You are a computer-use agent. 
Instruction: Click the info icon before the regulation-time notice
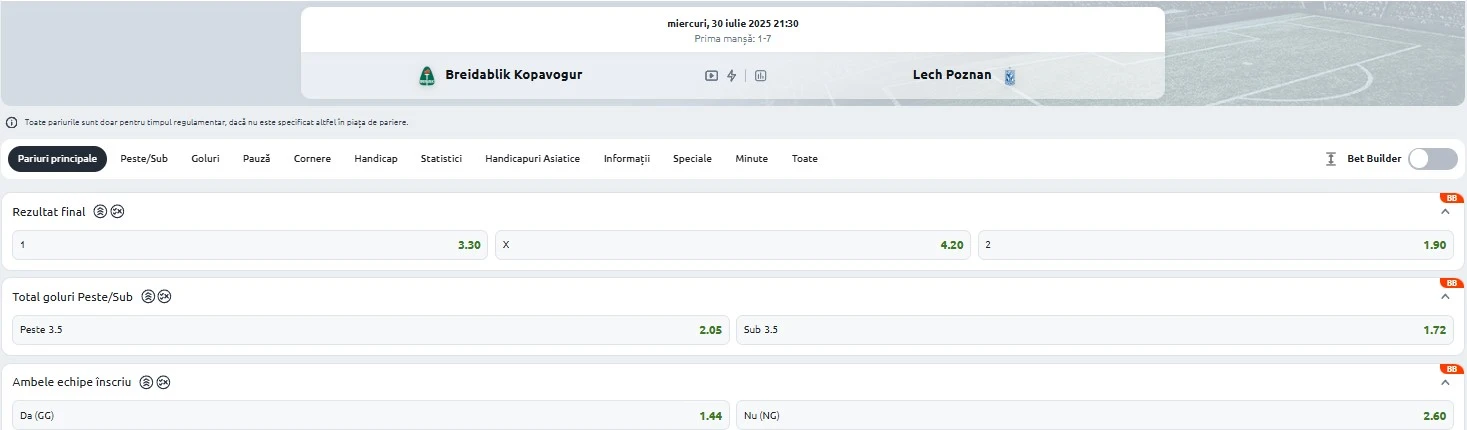tap(11, 122)
